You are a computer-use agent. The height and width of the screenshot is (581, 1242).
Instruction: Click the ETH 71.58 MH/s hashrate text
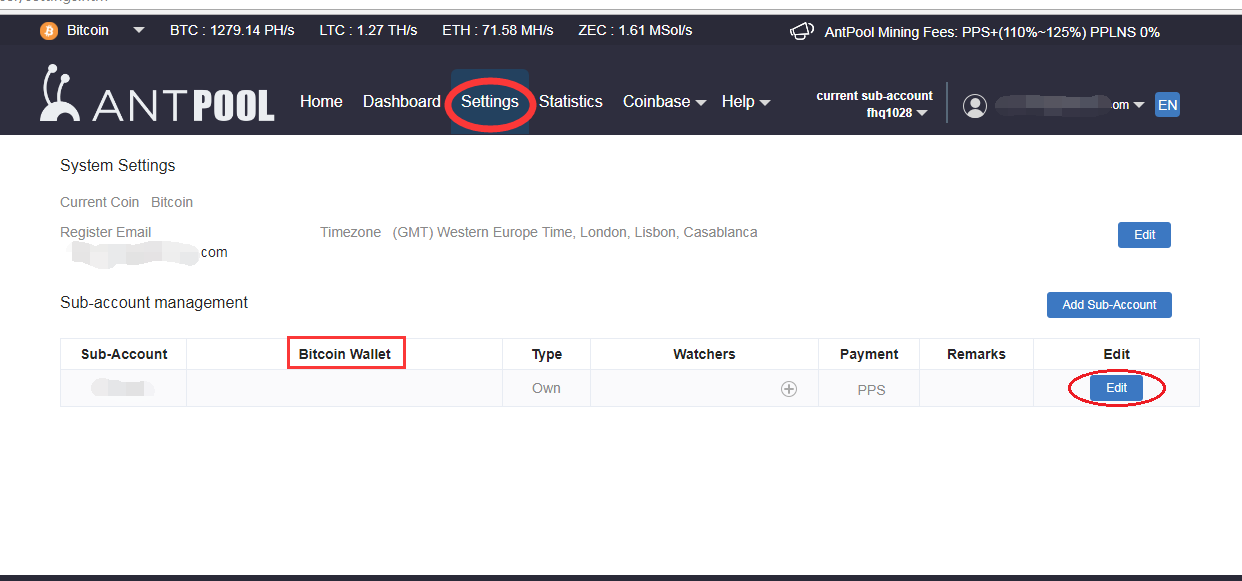point(498,31)
